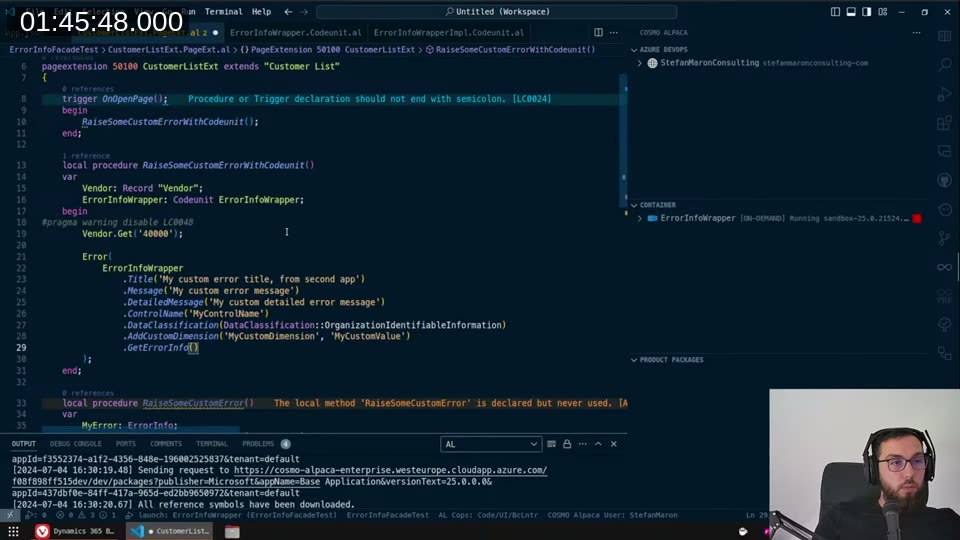Clear the output panel list icon
The width and height of the screenshot is (960, 540).
click(x=552, y=444)
